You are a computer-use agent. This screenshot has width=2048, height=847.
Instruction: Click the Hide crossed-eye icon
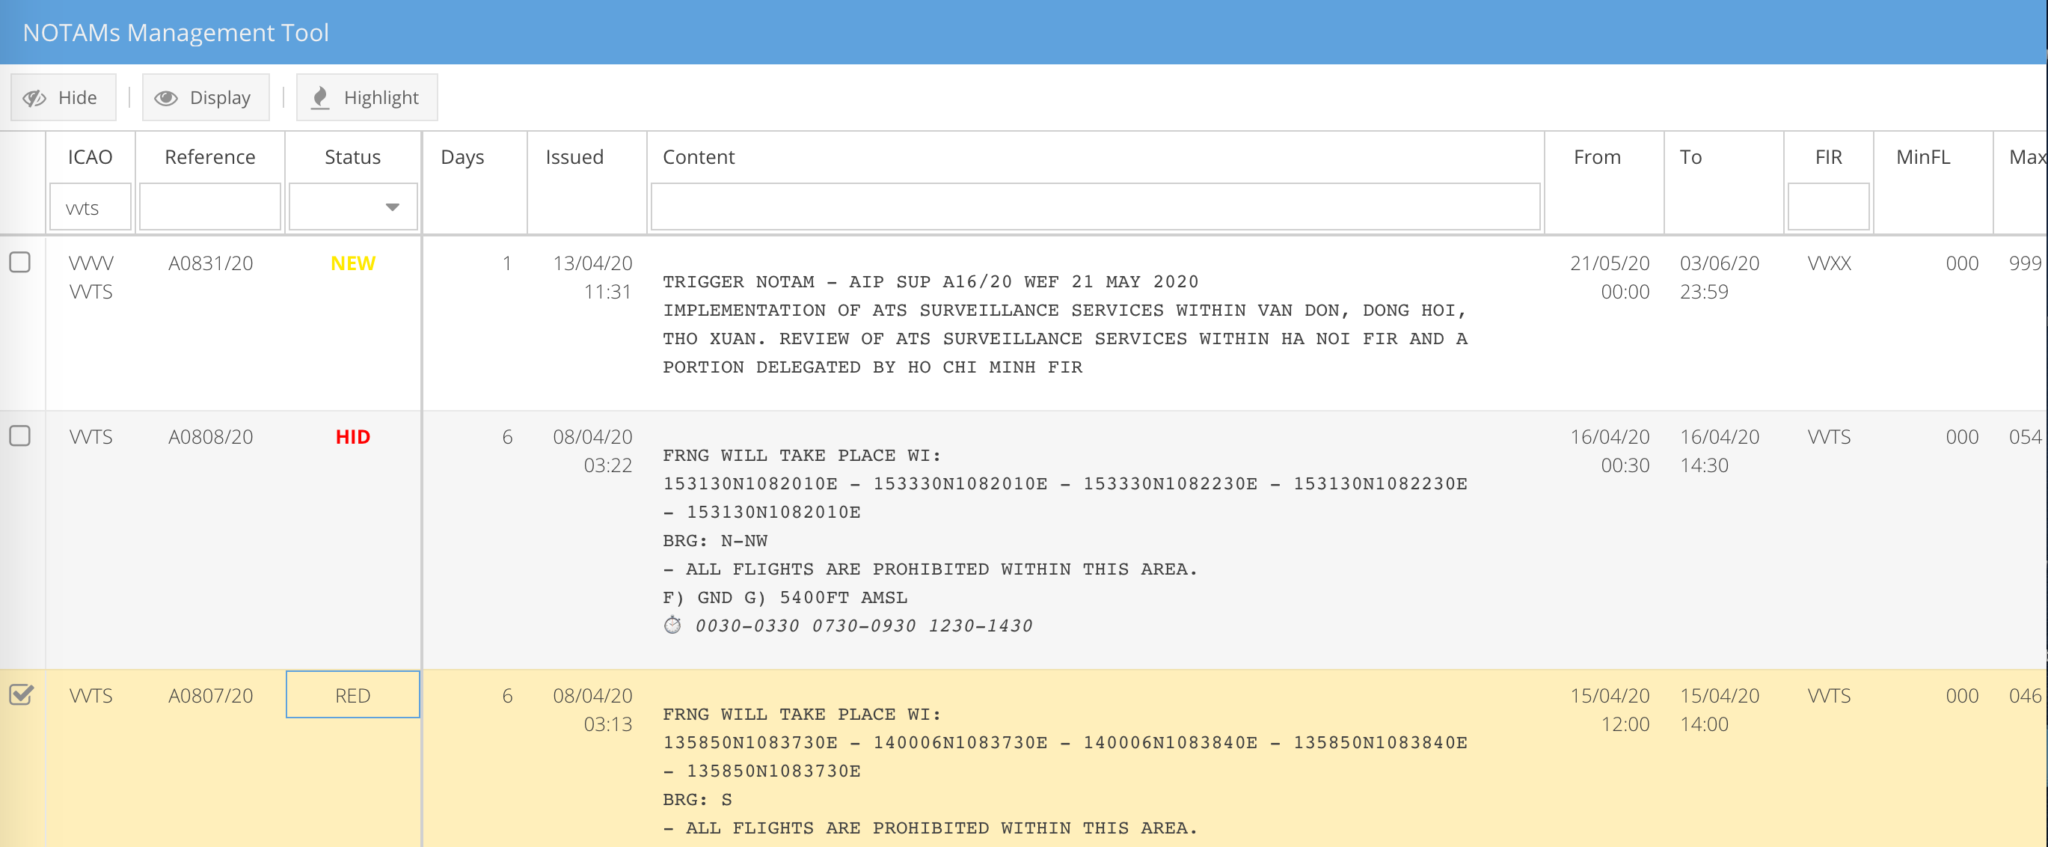pos(35,98)
